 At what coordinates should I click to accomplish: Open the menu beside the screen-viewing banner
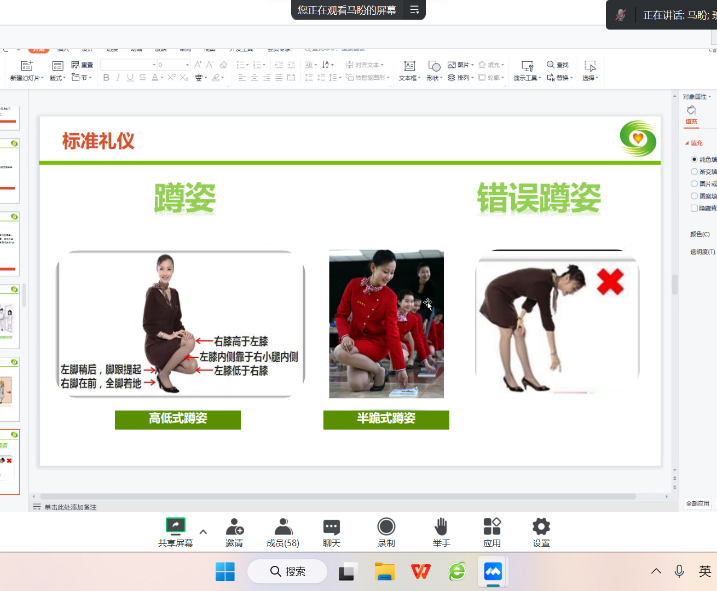tap(415, 10)
